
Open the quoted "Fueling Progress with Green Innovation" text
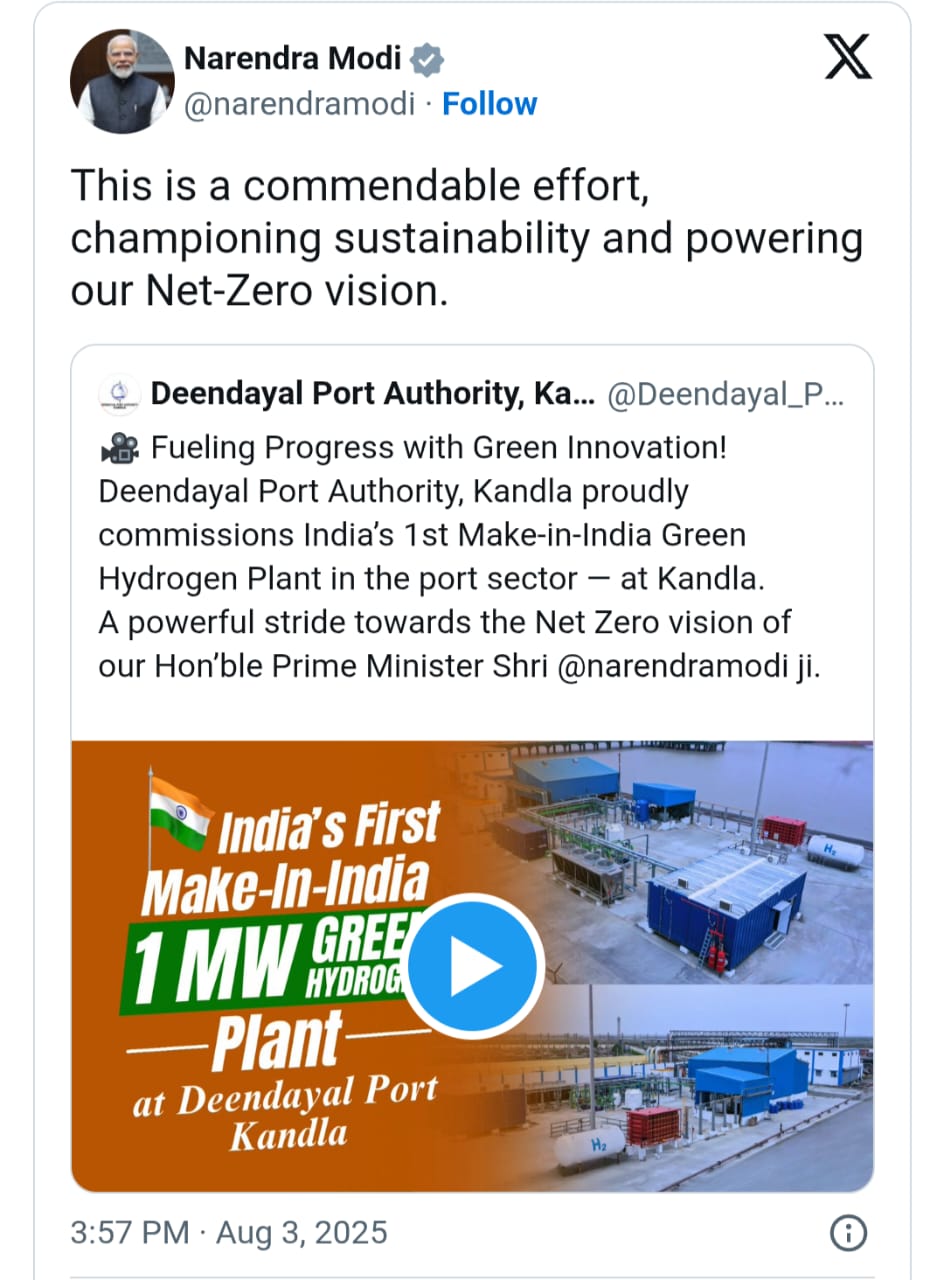pyautogui.click(x=438, y=448)
